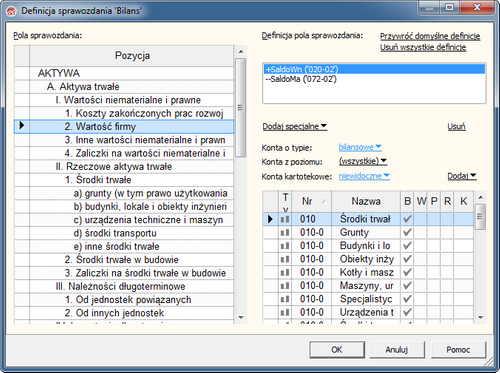
Task: Open the '(wszystkie)' account level dropdown
Action: [x=363, y=161]
